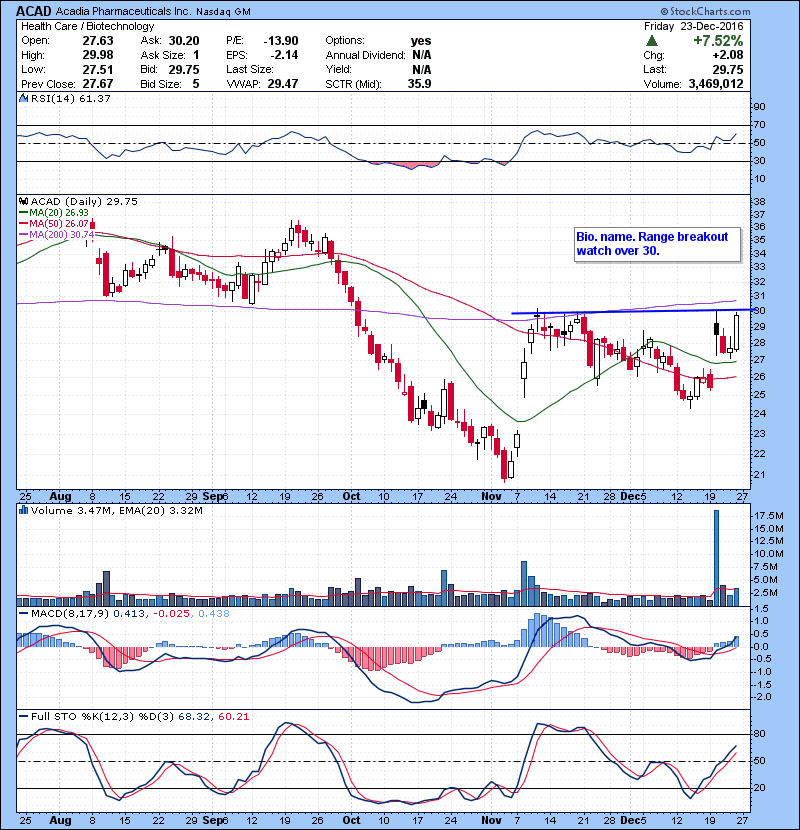
Task: Click the blue resistance trendline at 30
Action: tap(633, 312)
